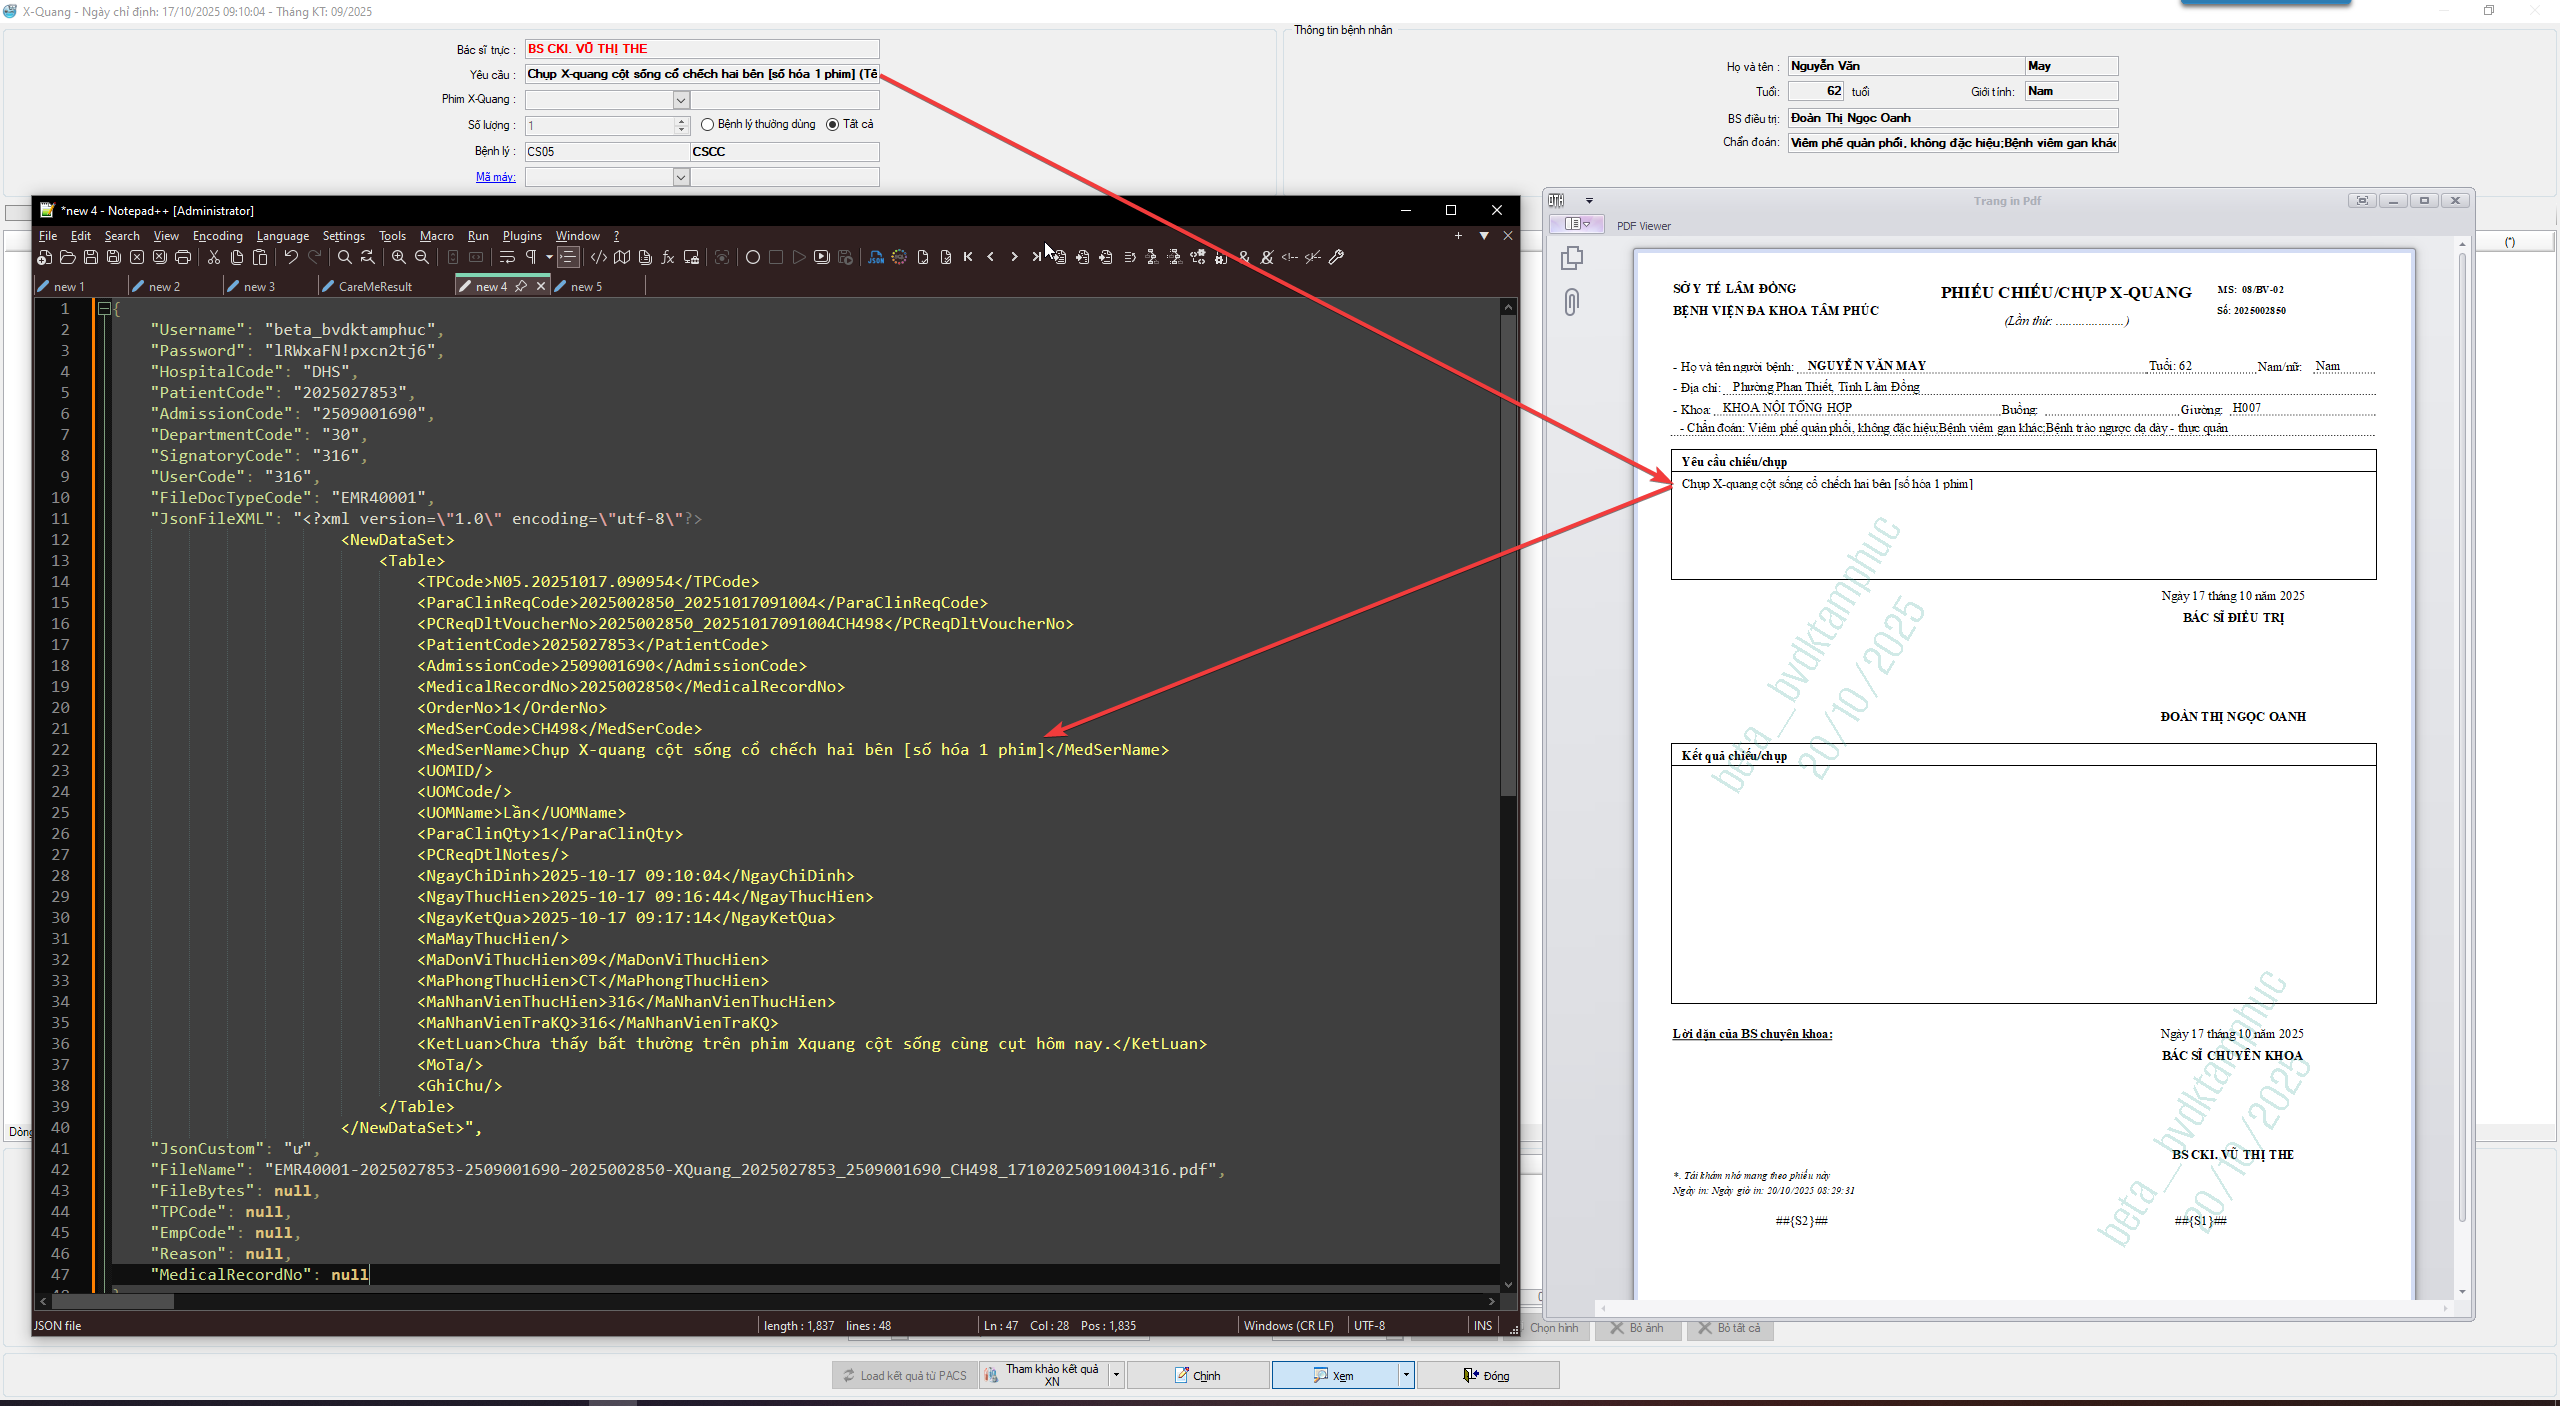The height and width of the screenshot is (1406, 2560).
Task: Click the Print icon in Notepad++ toolbar
Action: pos(183,257)
